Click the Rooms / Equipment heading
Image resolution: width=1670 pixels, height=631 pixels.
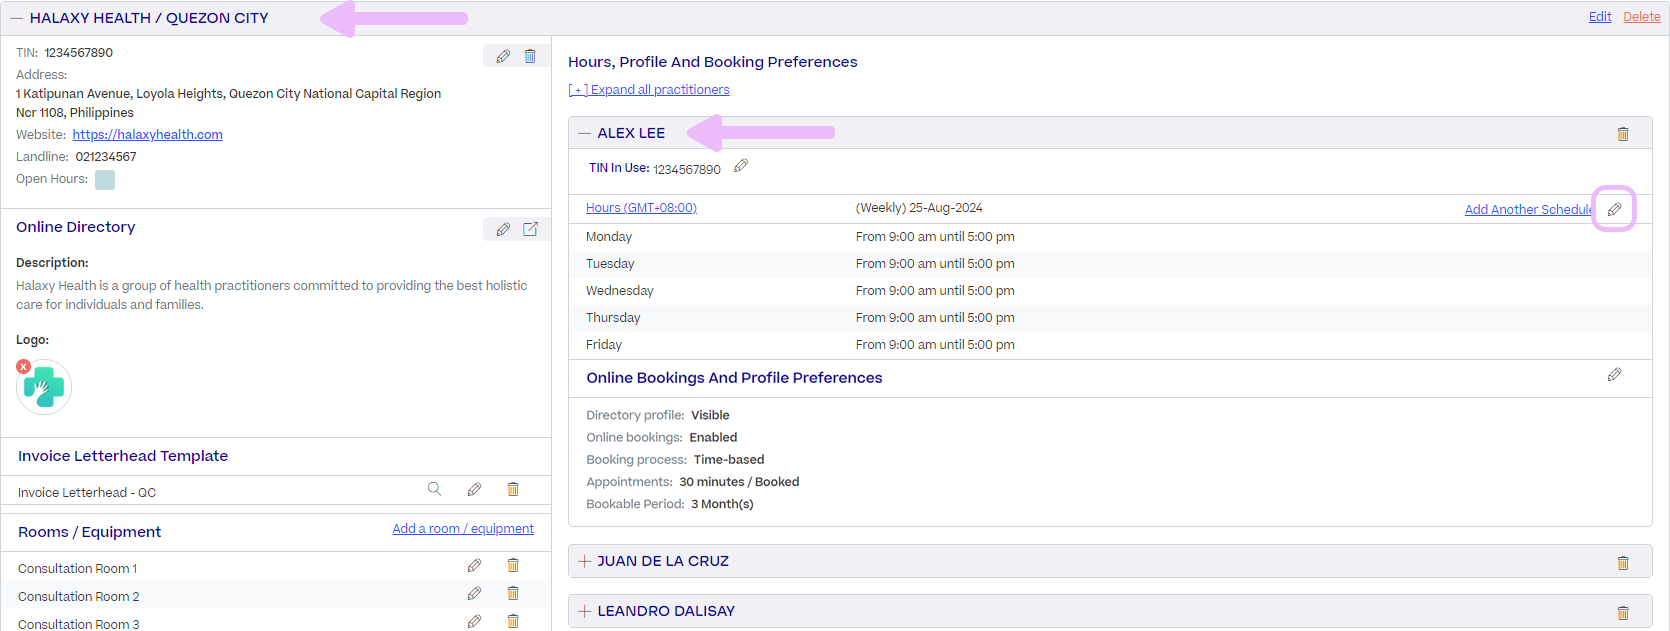point(89,532)
